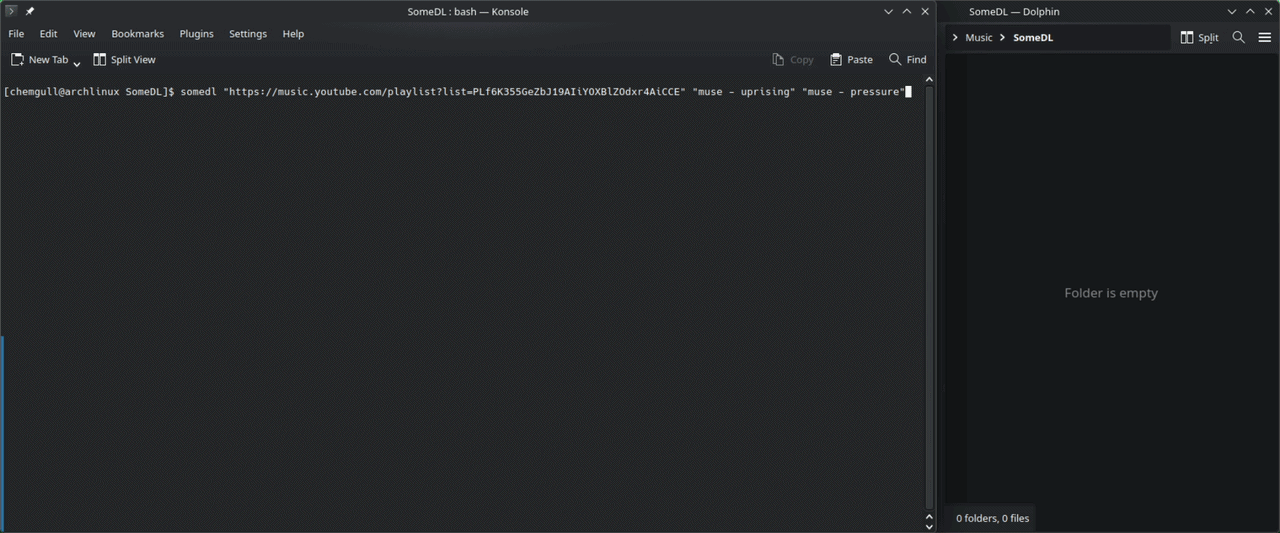Maximize the Konsole window

click(x=907, y=11)
